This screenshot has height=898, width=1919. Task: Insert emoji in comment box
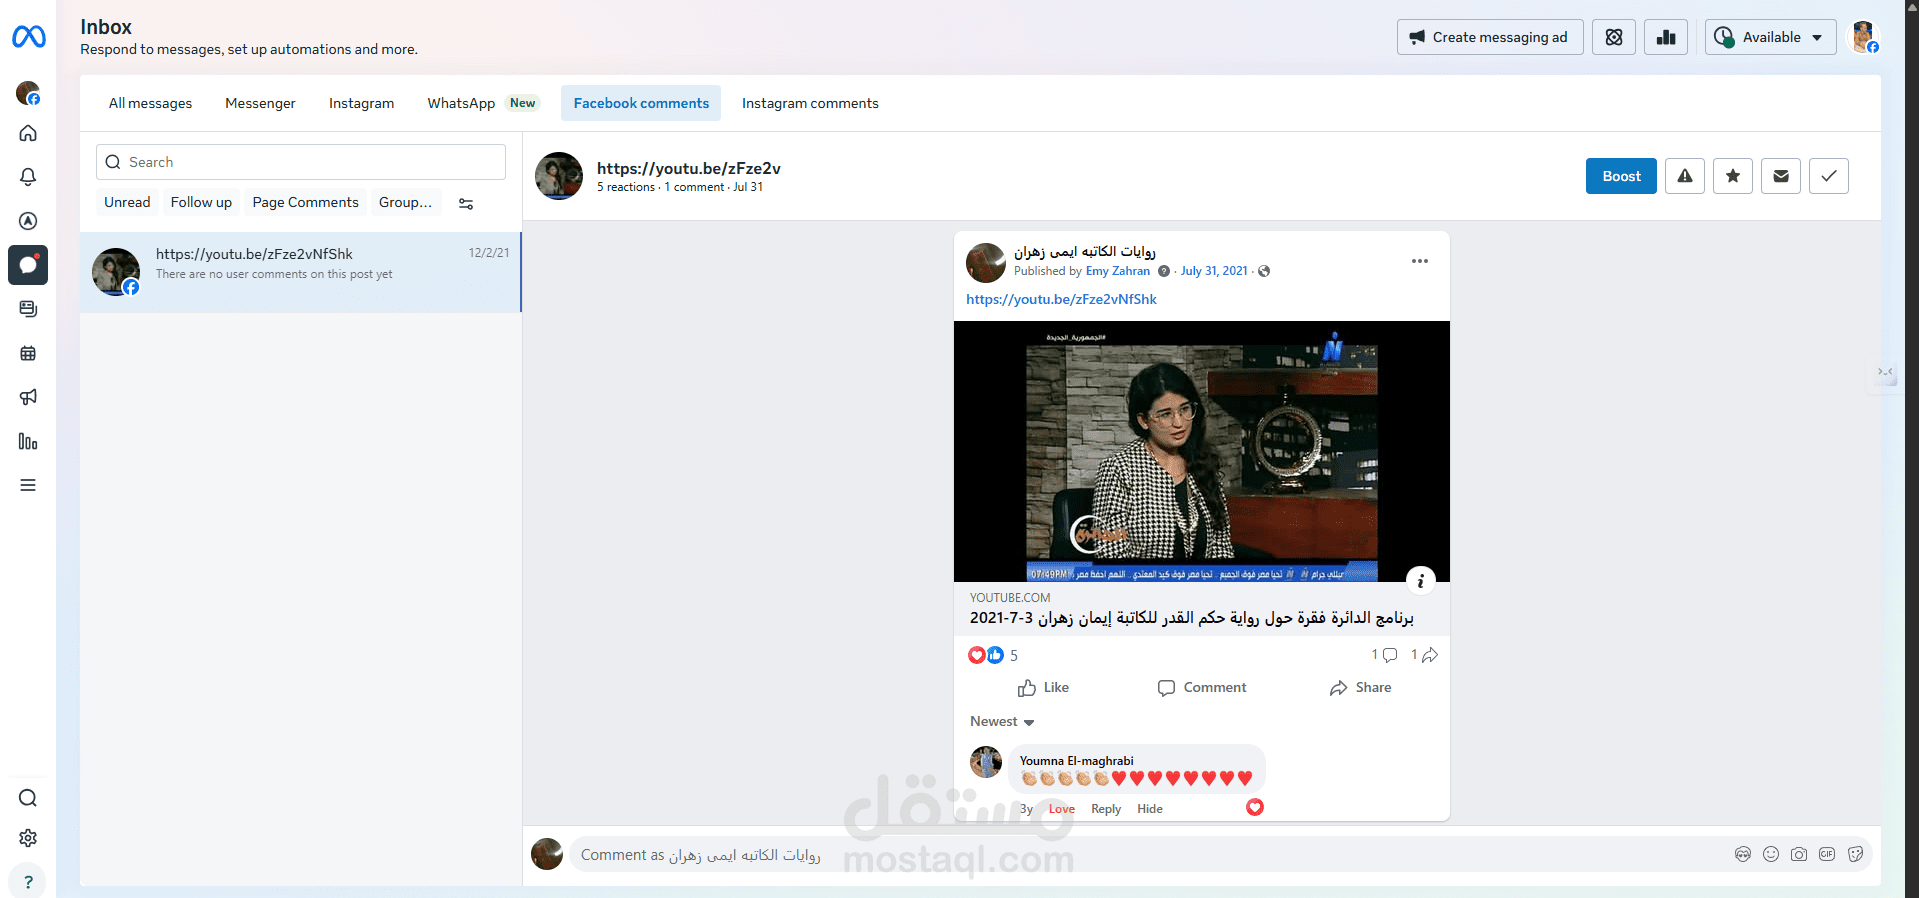(x=1771, y=854)
